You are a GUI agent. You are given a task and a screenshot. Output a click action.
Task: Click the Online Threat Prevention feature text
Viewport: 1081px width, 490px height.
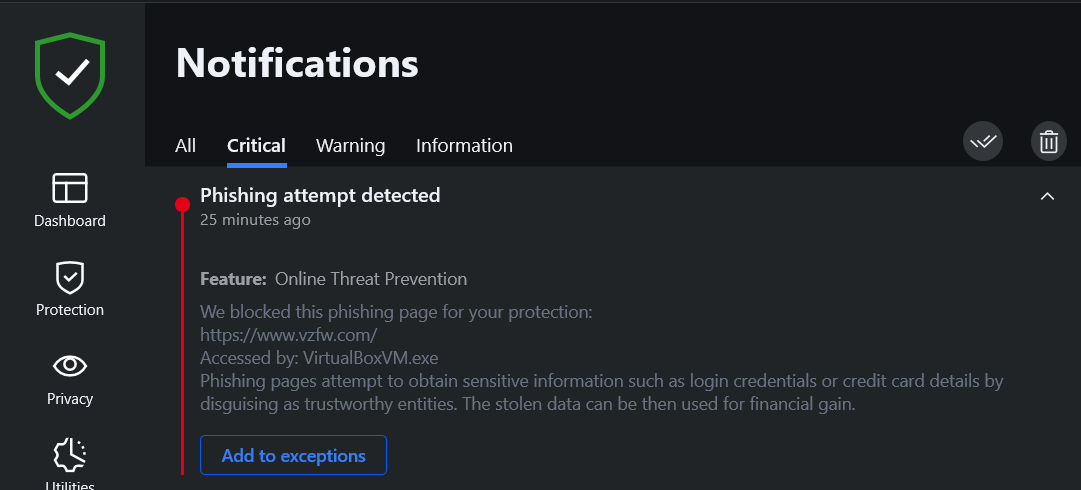coord(371,279)
